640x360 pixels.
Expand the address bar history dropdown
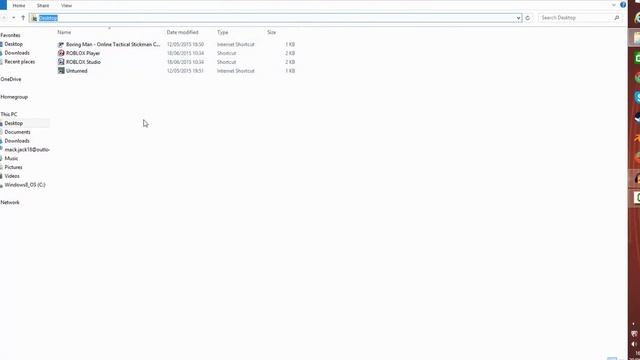coord(518,18)
